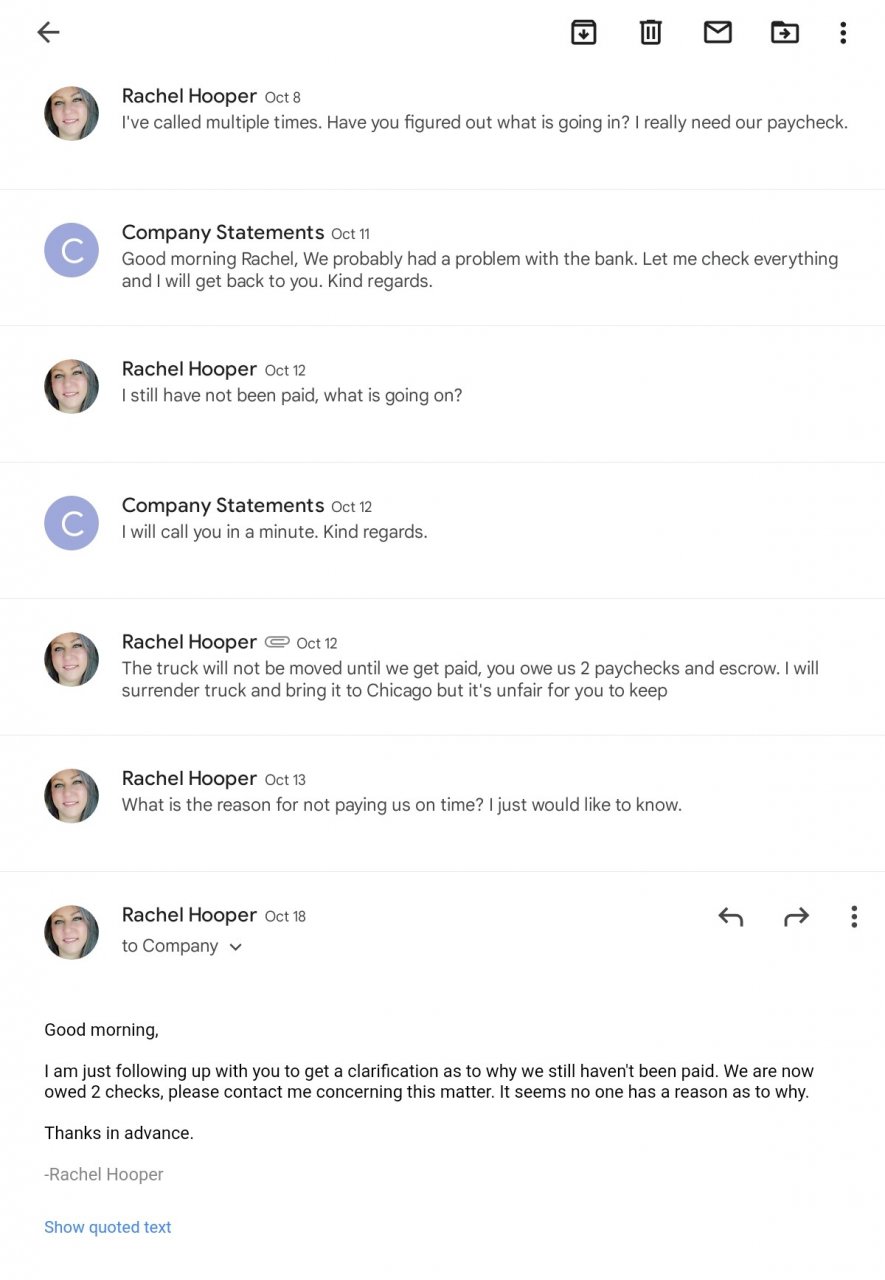Open Rachel's Oct 12 unpaid message

292,395
